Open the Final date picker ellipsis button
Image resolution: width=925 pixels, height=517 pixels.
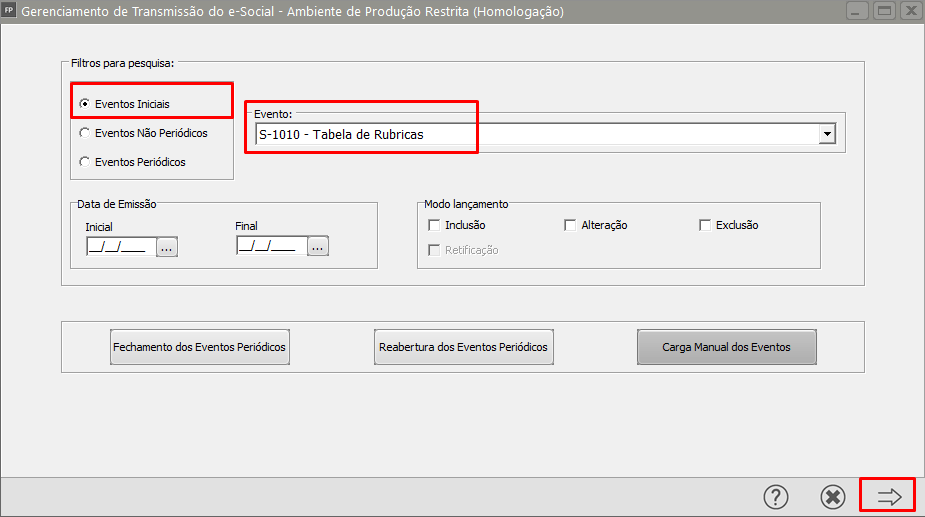coord(318,246)
